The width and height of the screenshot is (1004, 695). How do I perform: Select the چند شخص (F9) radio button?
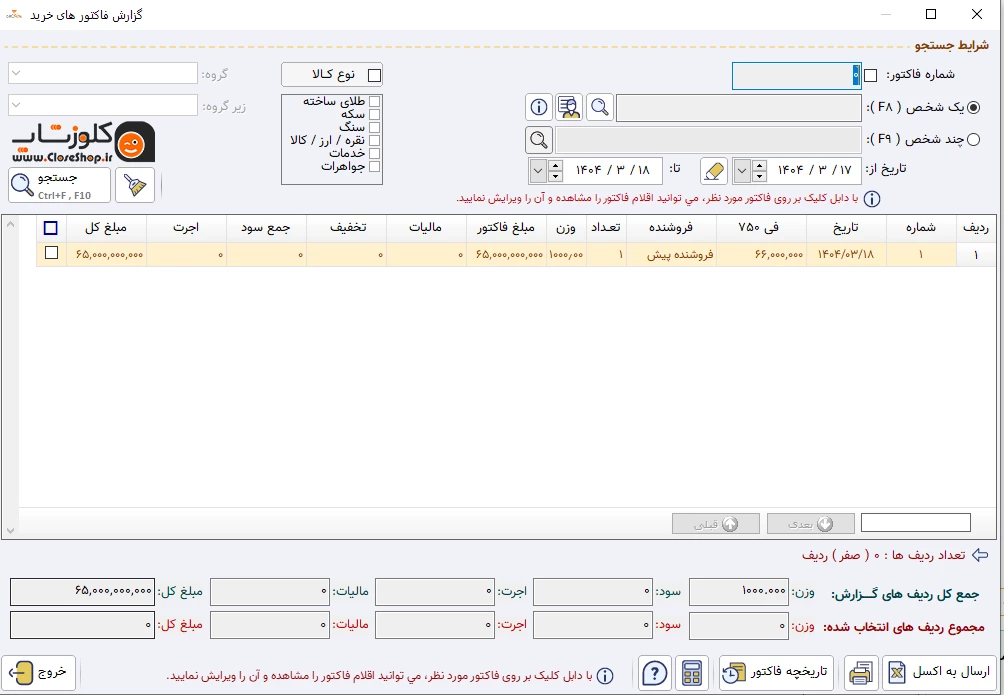973,139
